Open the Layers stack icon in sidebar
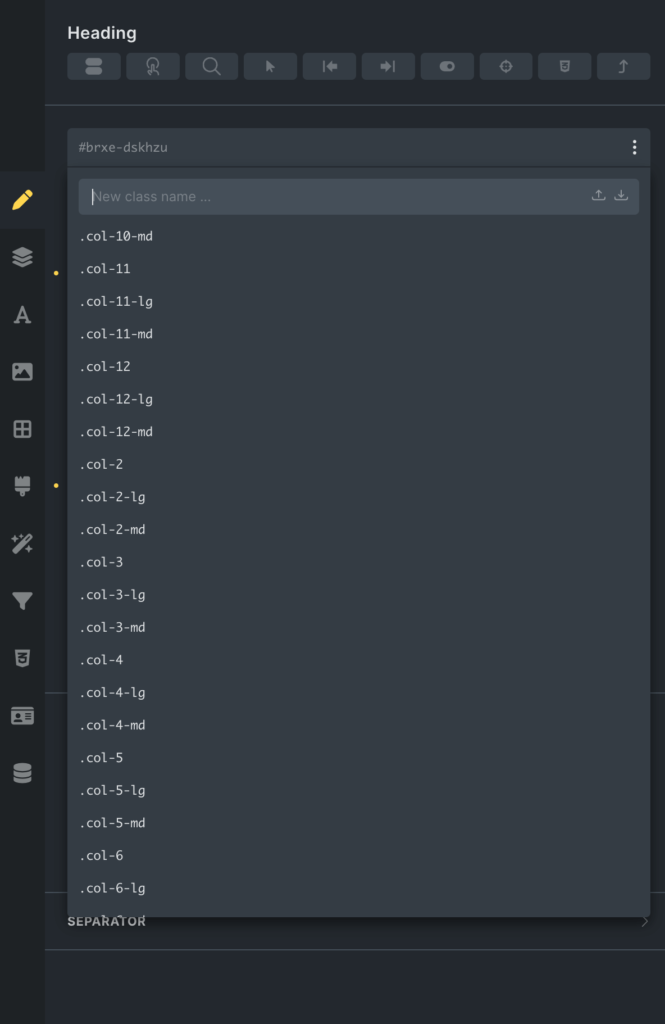Screen dimensions: 665x1024 tap(22, 257)
